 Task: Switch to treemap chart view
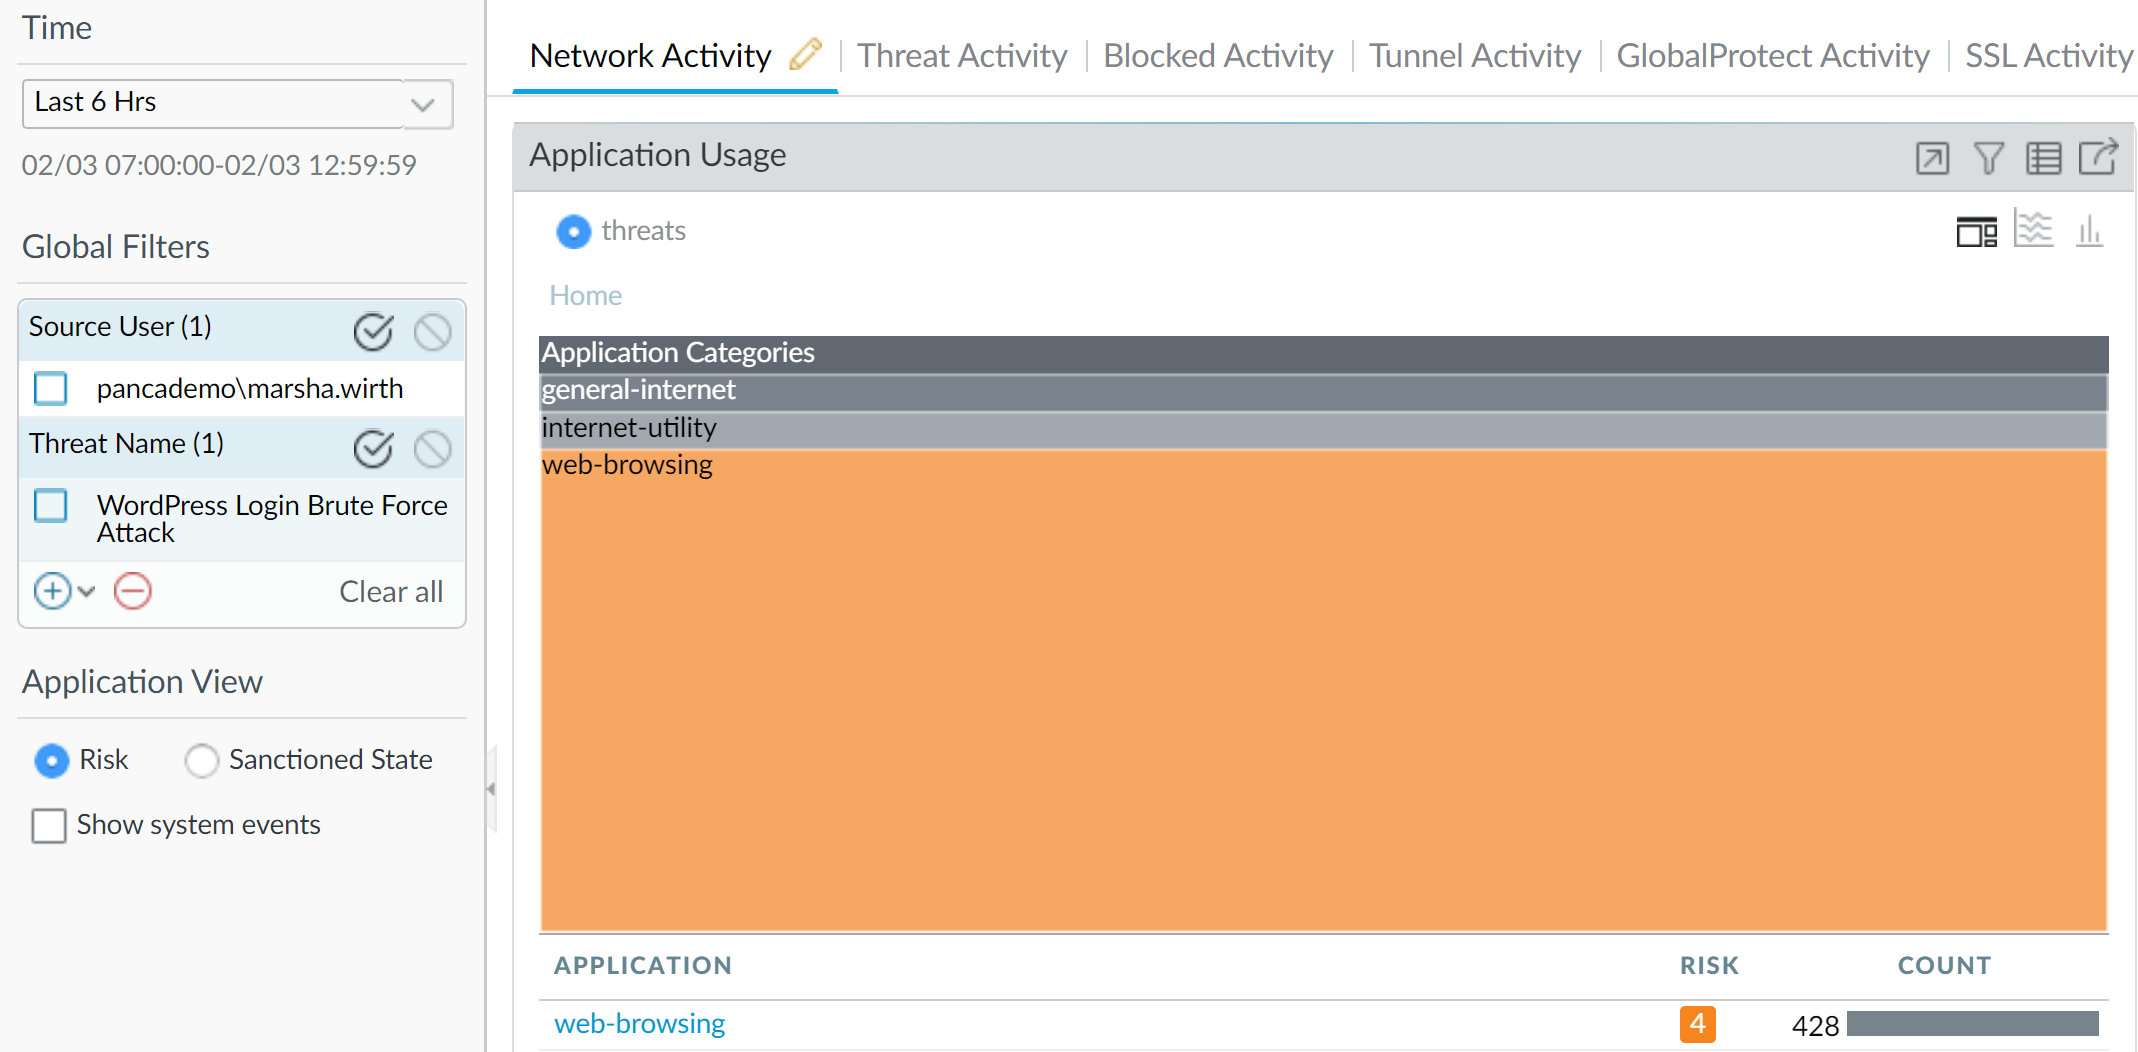[x=1976, y=232]
